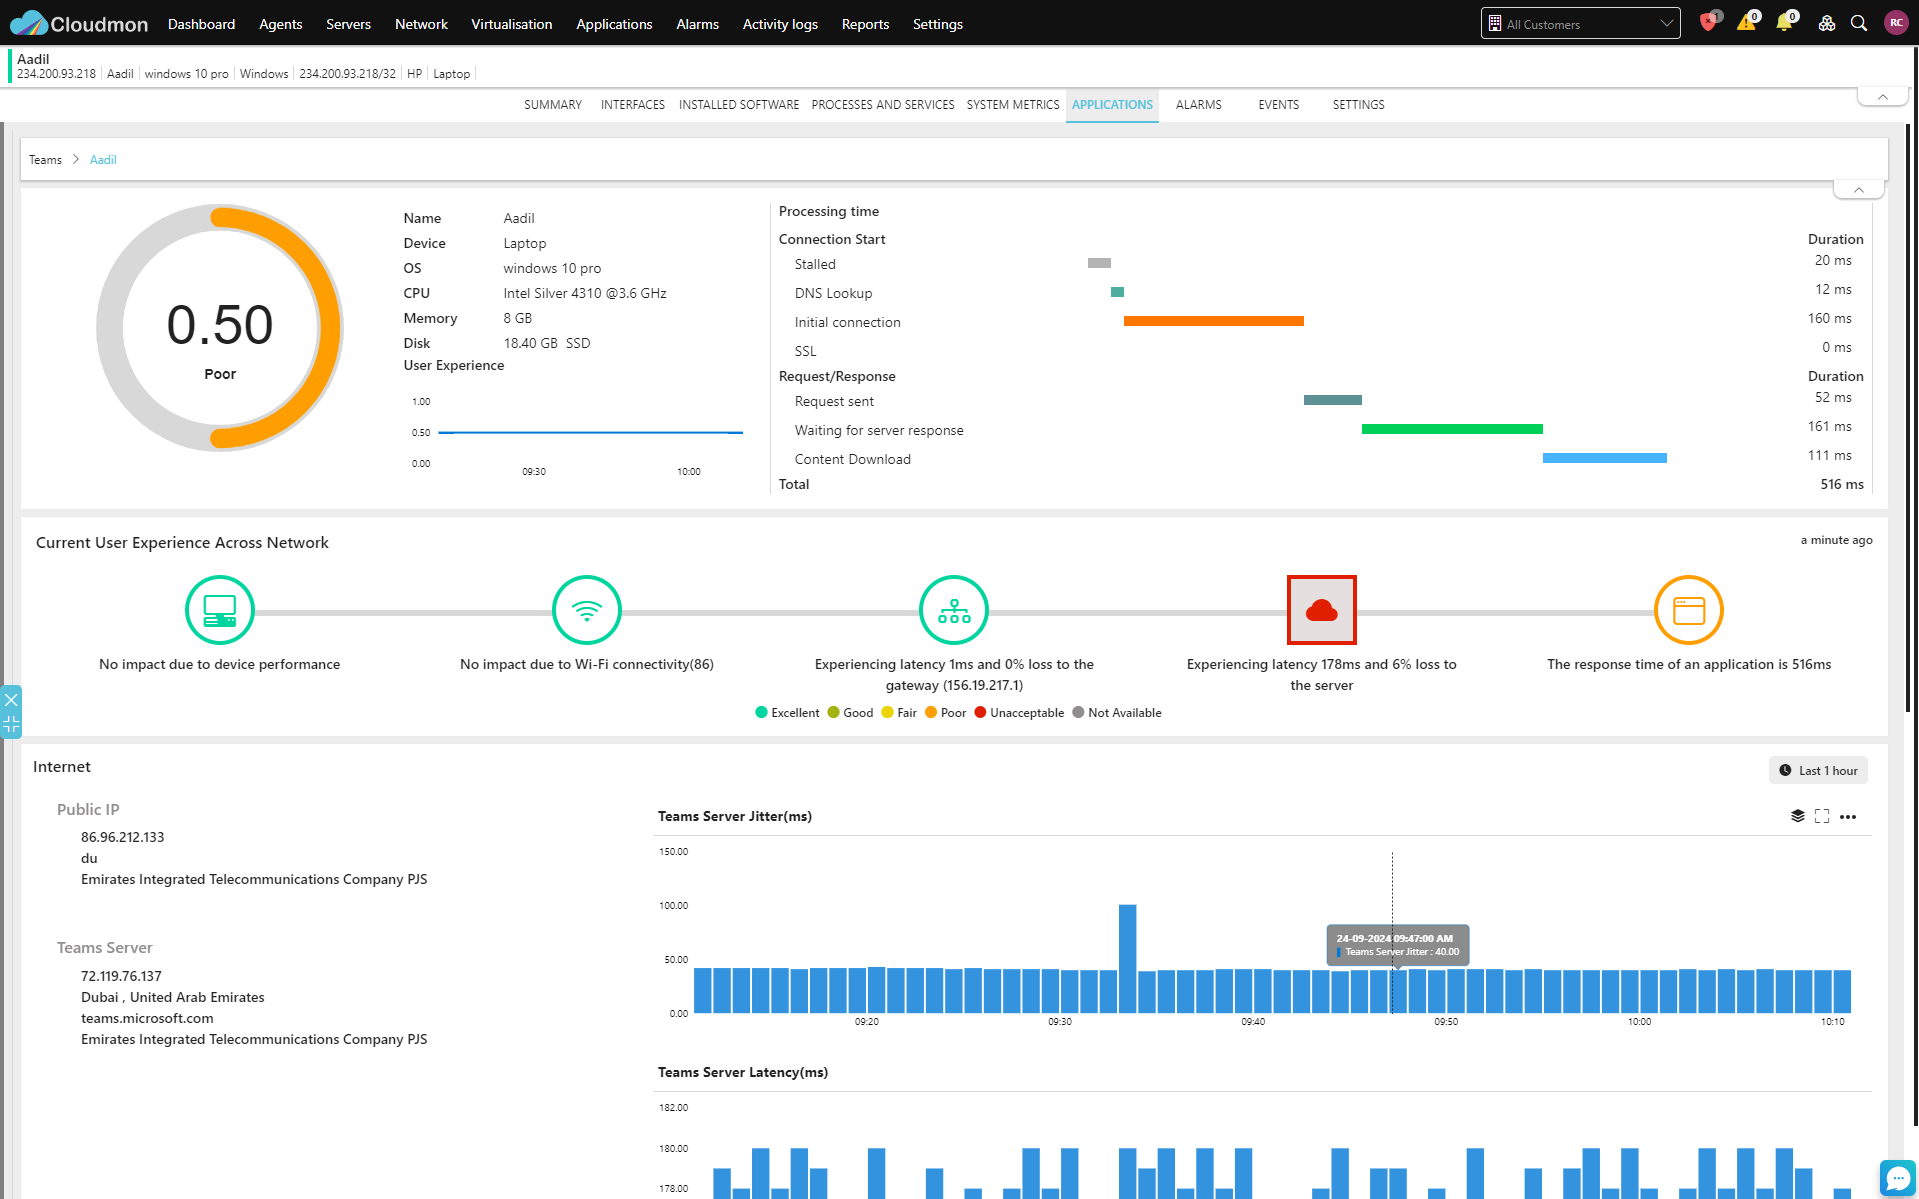Click the Total 516 ms value
1919x1199 pixels.
point(1842,484)
